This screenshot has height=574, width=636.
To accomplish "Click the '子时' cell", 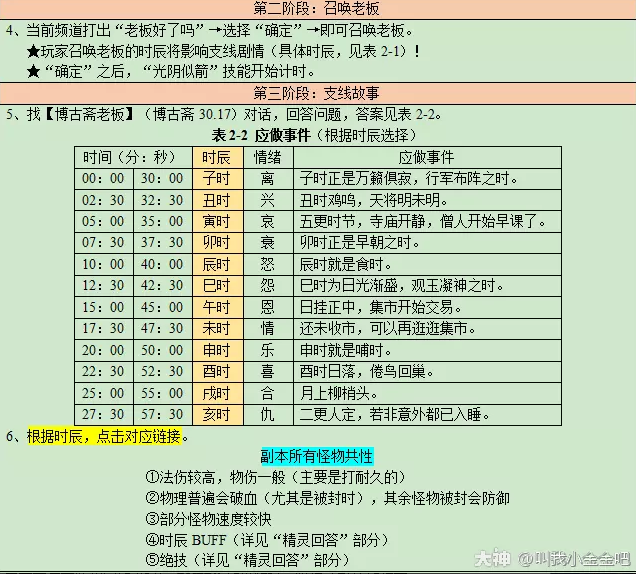I will [218, 179].
